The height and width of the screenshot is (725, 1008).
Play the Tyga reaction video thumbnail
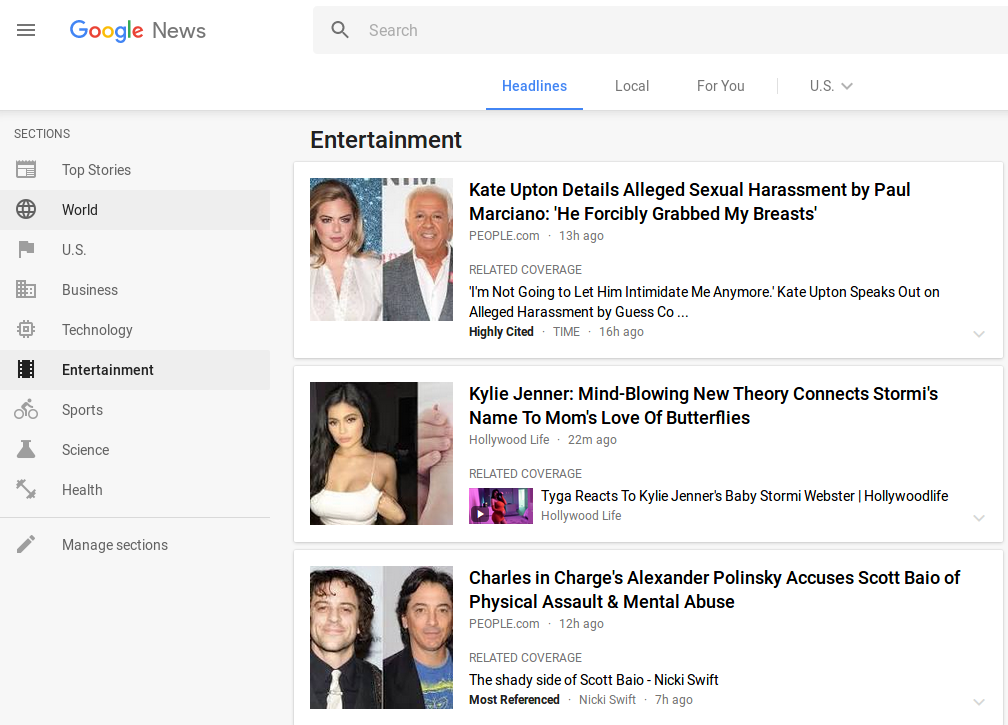pyautogui.click(x=501, y=506)
